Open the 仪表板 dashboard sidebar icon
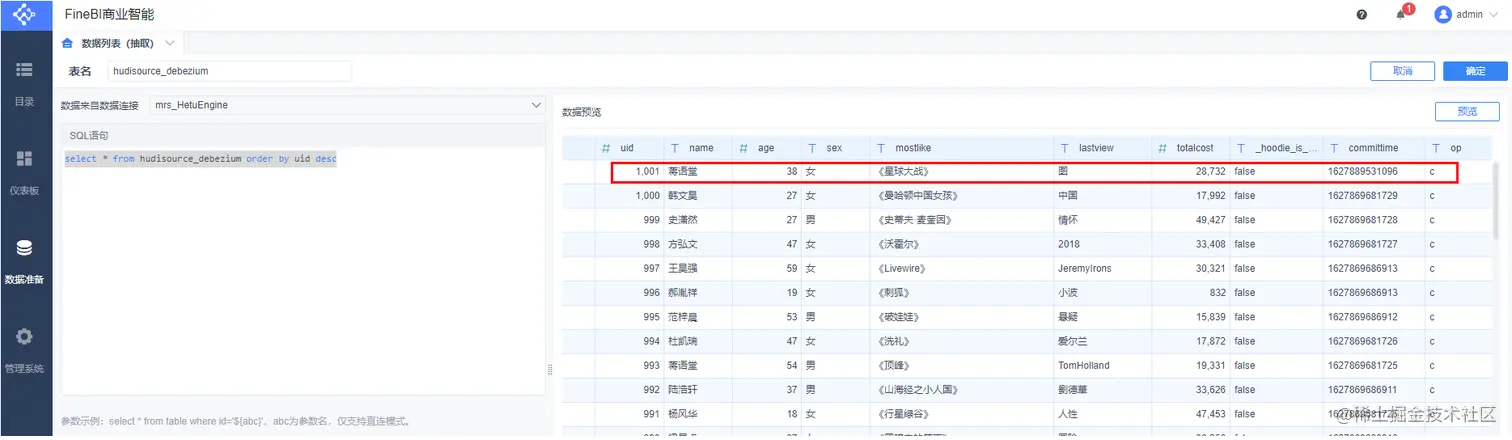The width and height of the screenshot is (1512, 440). click(25, 158)
